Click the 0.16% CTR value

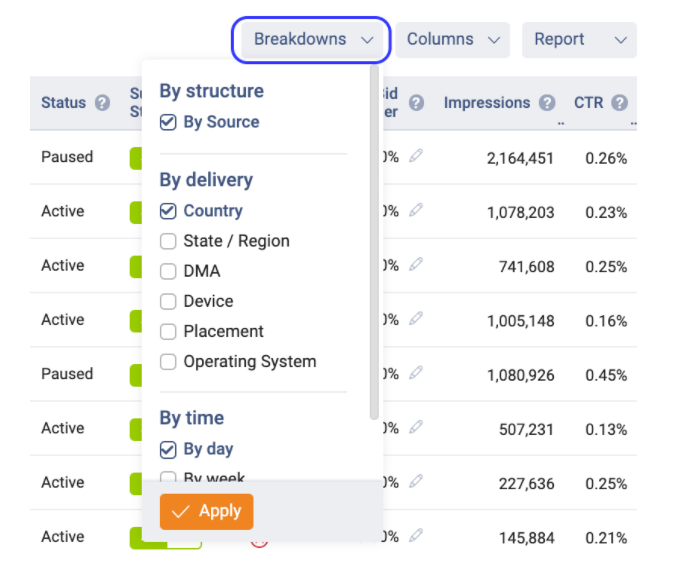click(606, 321)
